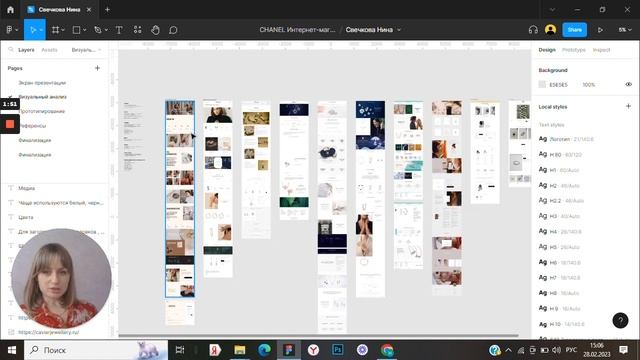The width and height of the screenshot is (640, 360).
Task: Select the caviarjewellery.ru link layer
Action: tap(49, 332)
